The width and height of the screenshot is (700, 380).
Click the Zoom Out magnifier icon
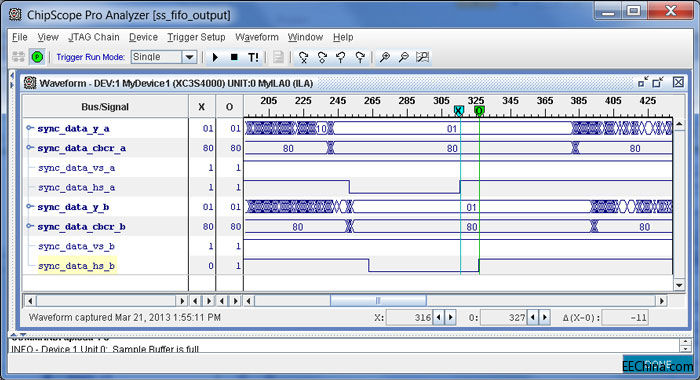coord(404,57)
